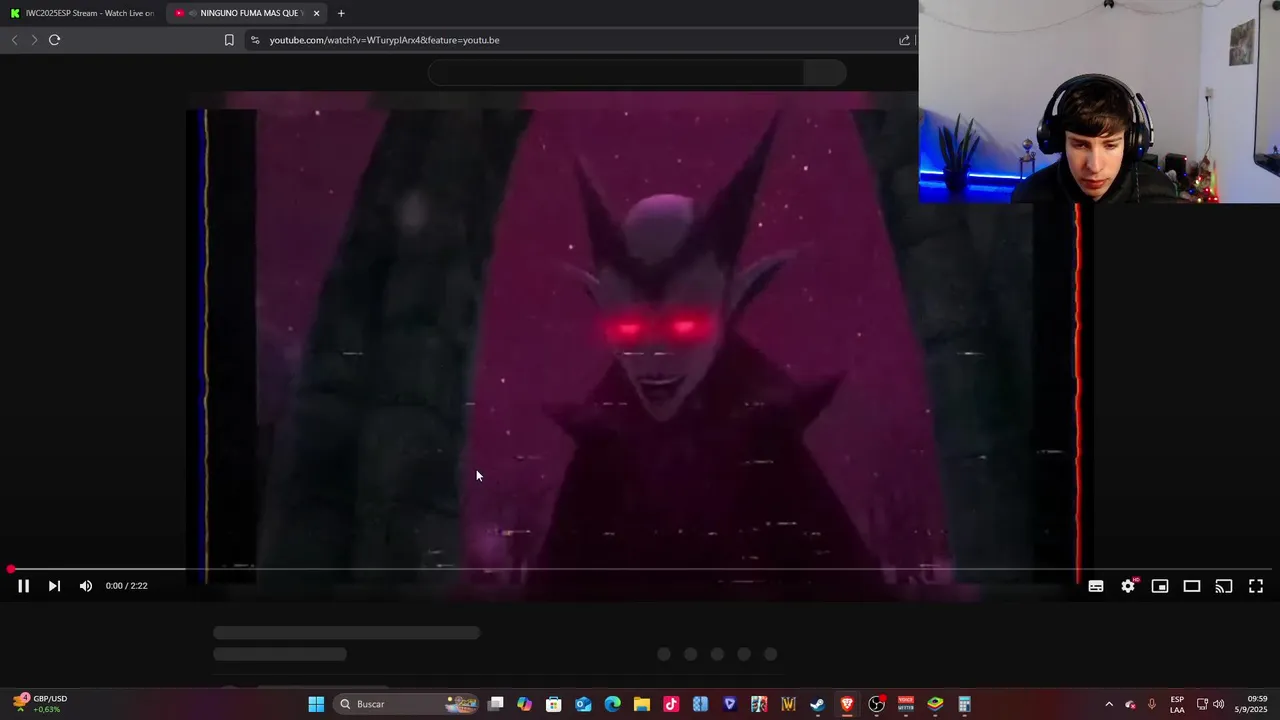Open video player settings gear

click(x=1128, y=586)
